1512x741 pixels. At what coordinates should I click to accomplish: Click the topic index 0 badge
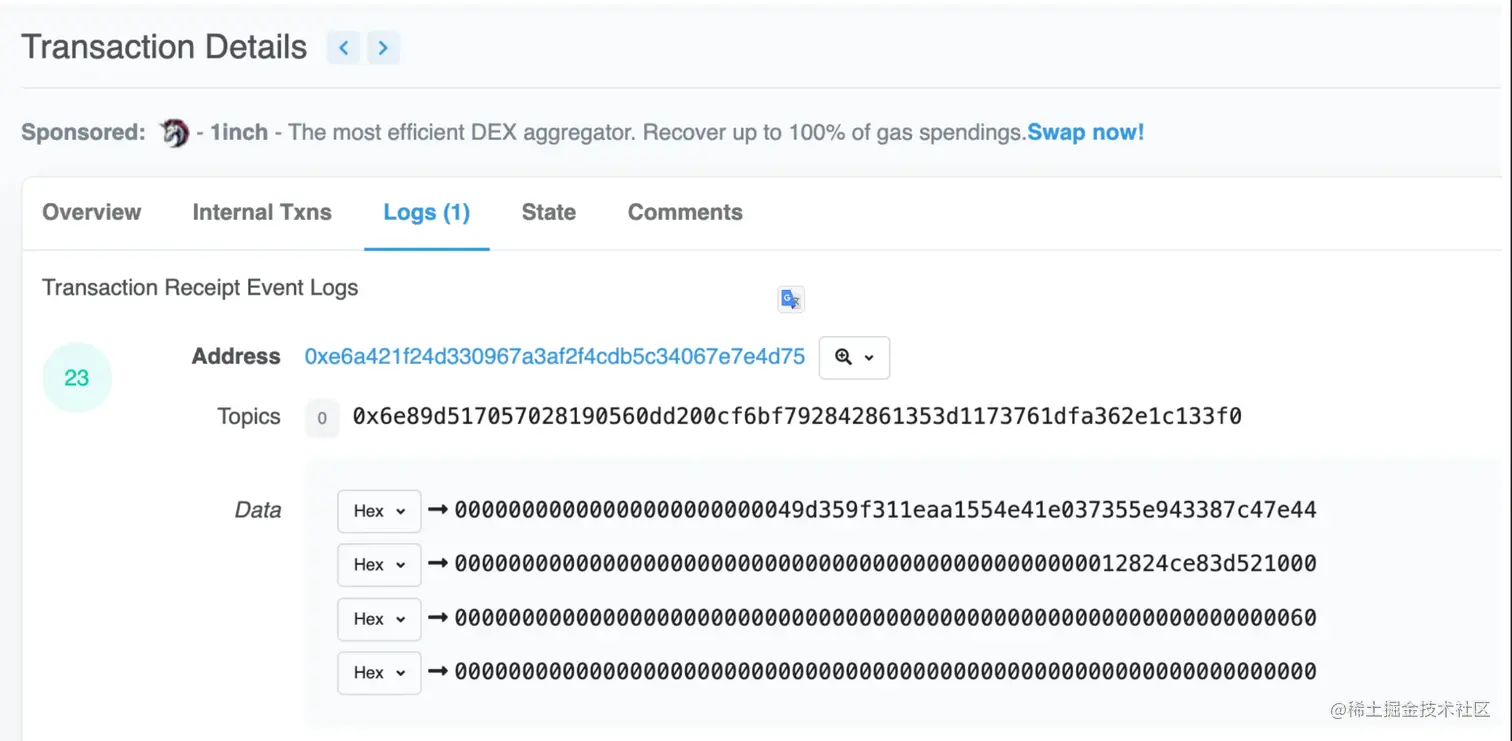[x=321, y=418]
